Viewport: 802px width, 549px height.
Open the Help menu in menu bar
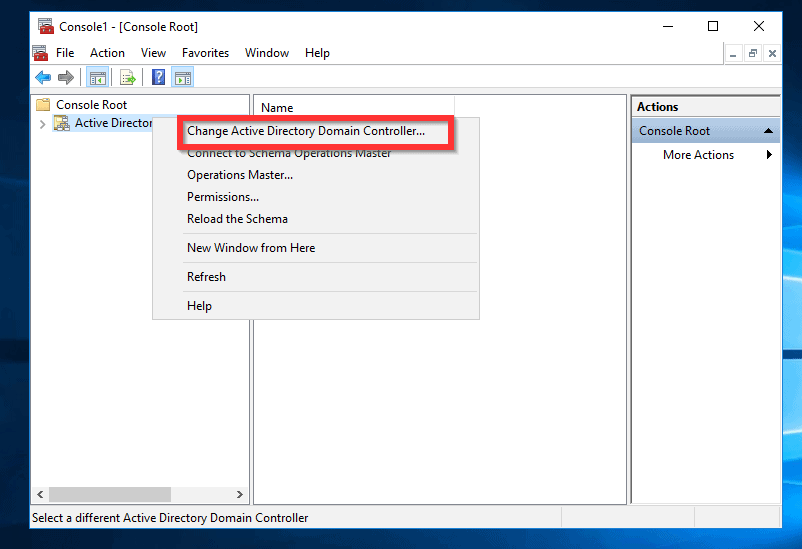tap(317, 53)
